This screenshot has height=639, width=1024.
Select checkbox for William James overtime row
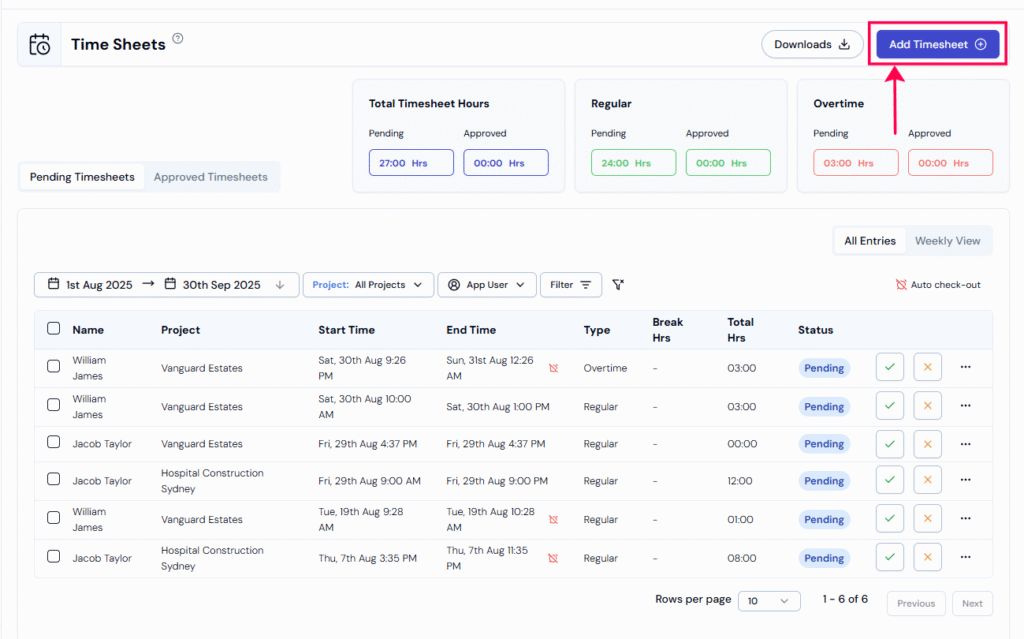pyautogui.click(x=54, y=367)
